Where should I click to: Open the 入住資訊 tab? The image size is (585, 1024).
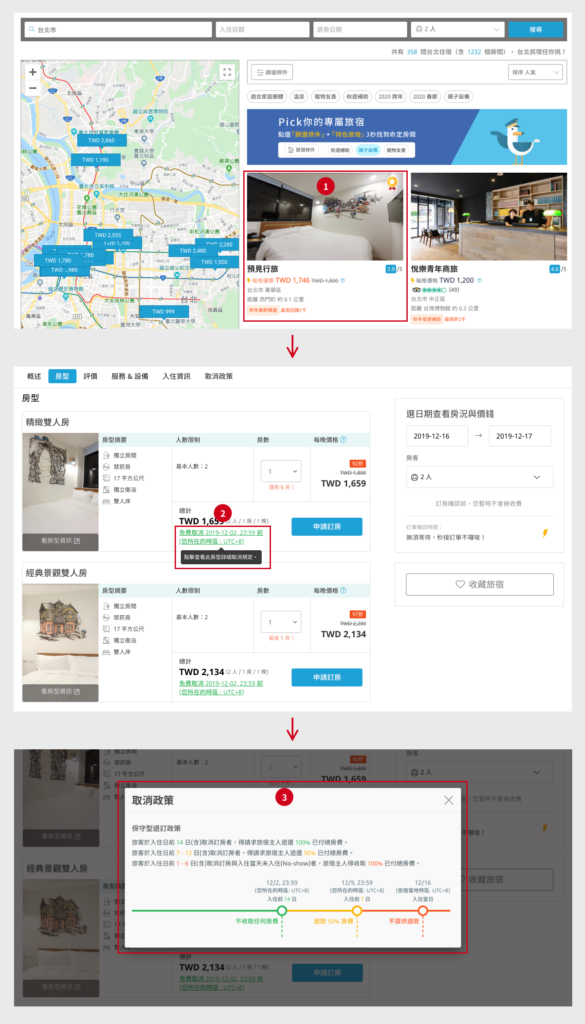pyautogui.click(x=176, y=376)
